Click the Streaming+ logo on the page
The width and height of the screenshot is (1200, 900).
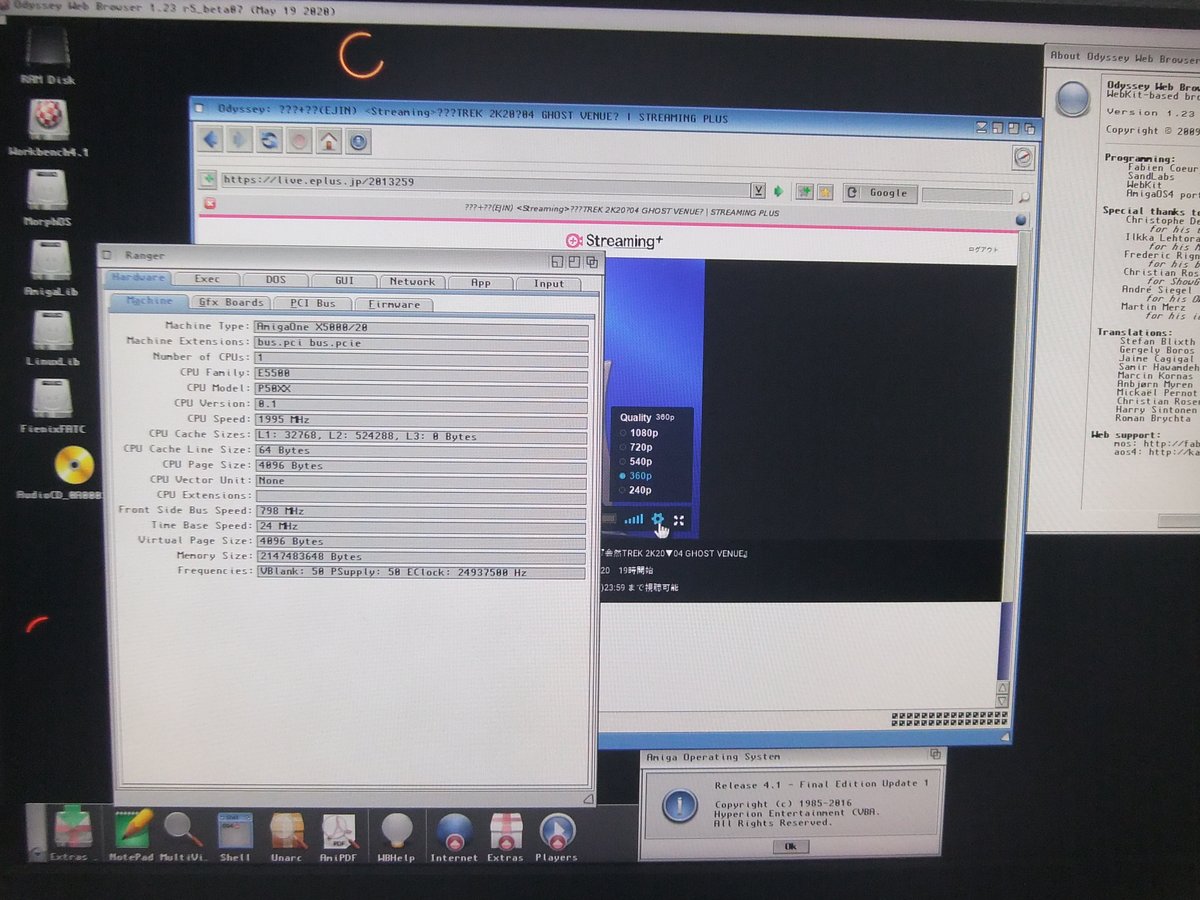pos(614,240)
